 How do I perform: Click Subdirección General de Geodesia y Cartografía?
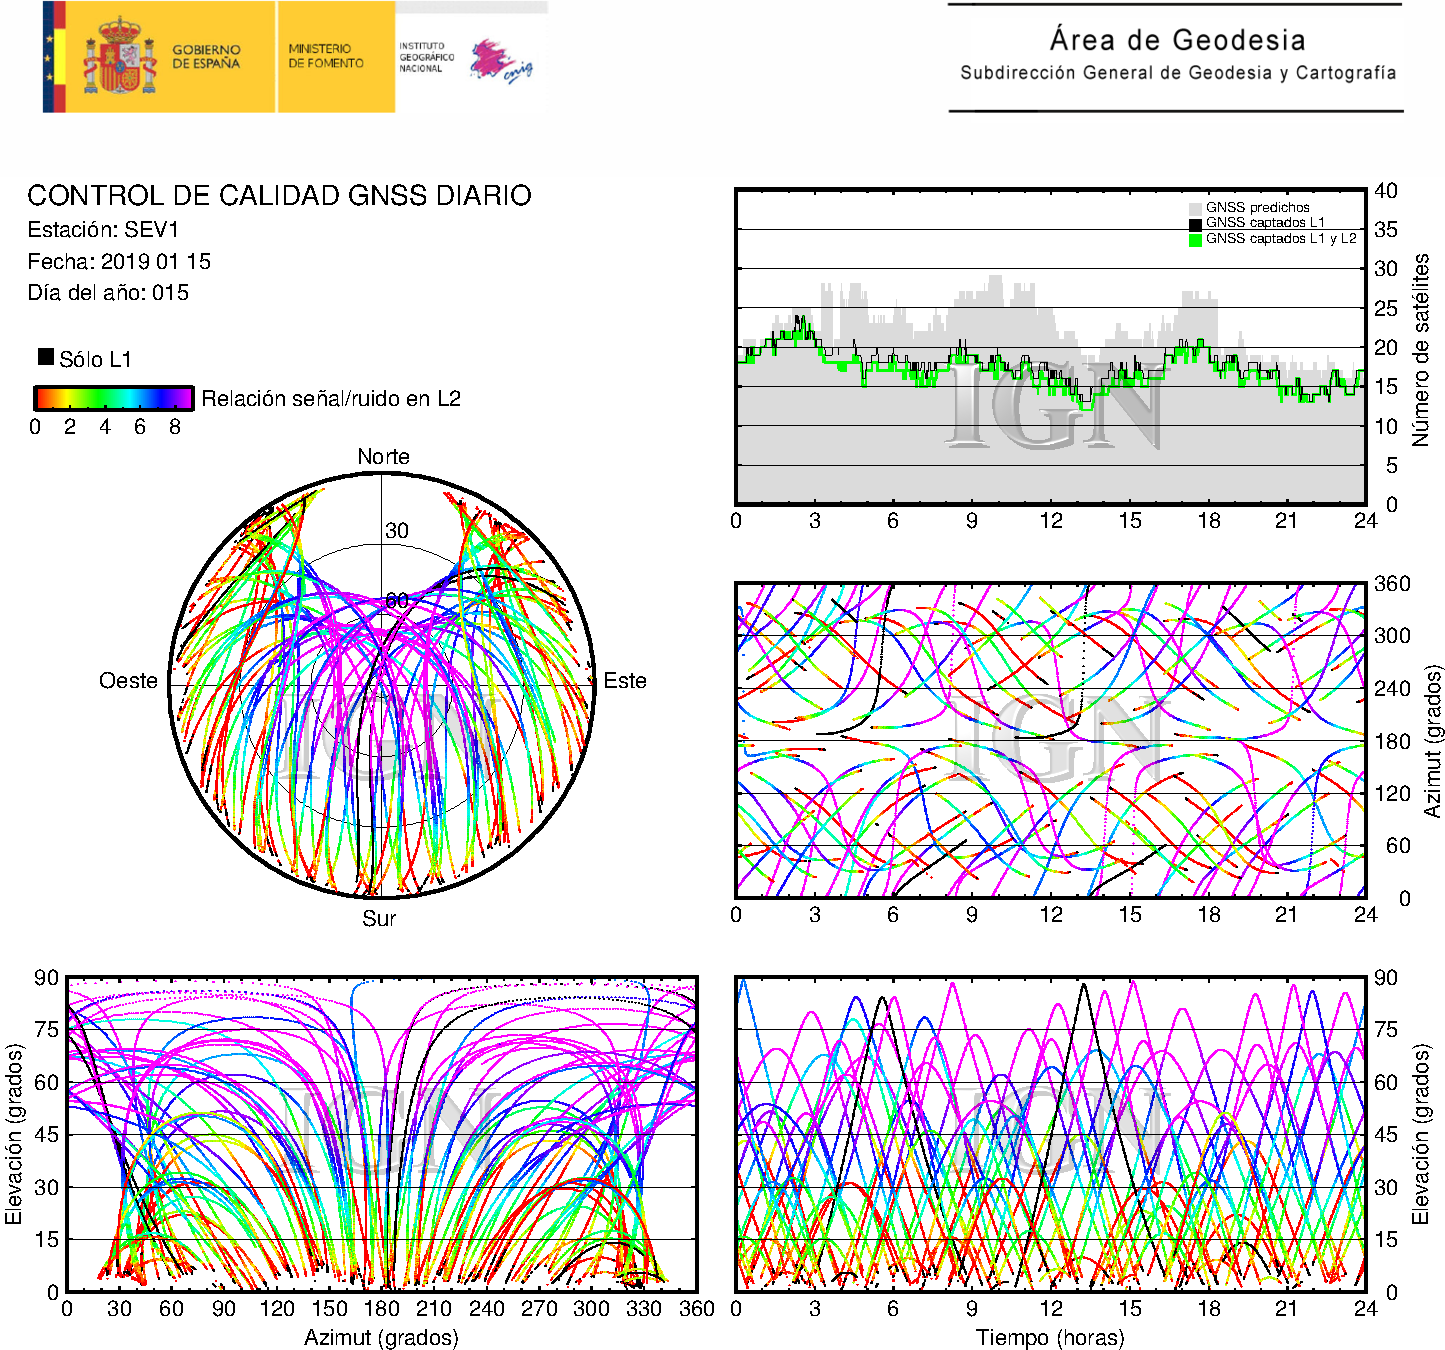[x=1177, y=73]
